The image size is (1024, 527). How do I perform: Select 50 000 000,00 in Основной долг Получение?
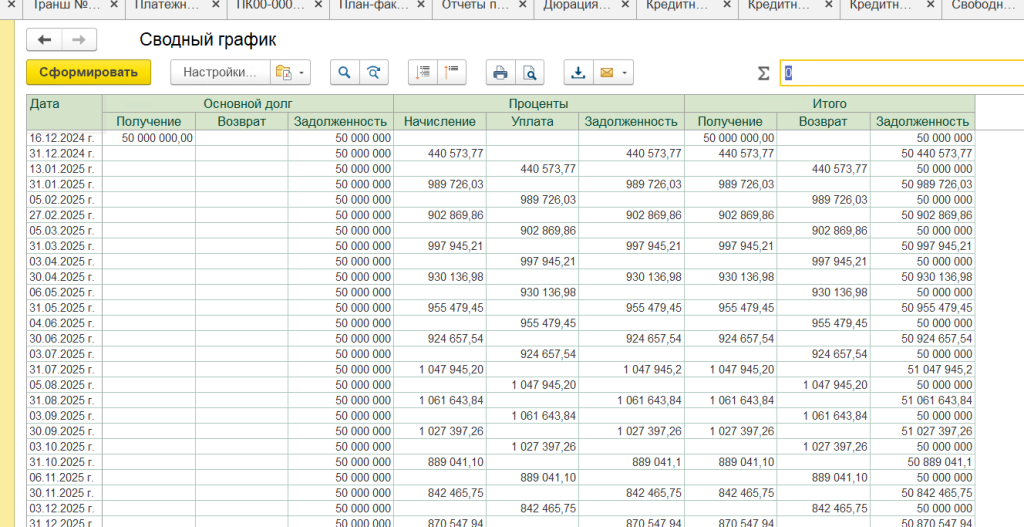click(x=149, y=138)
